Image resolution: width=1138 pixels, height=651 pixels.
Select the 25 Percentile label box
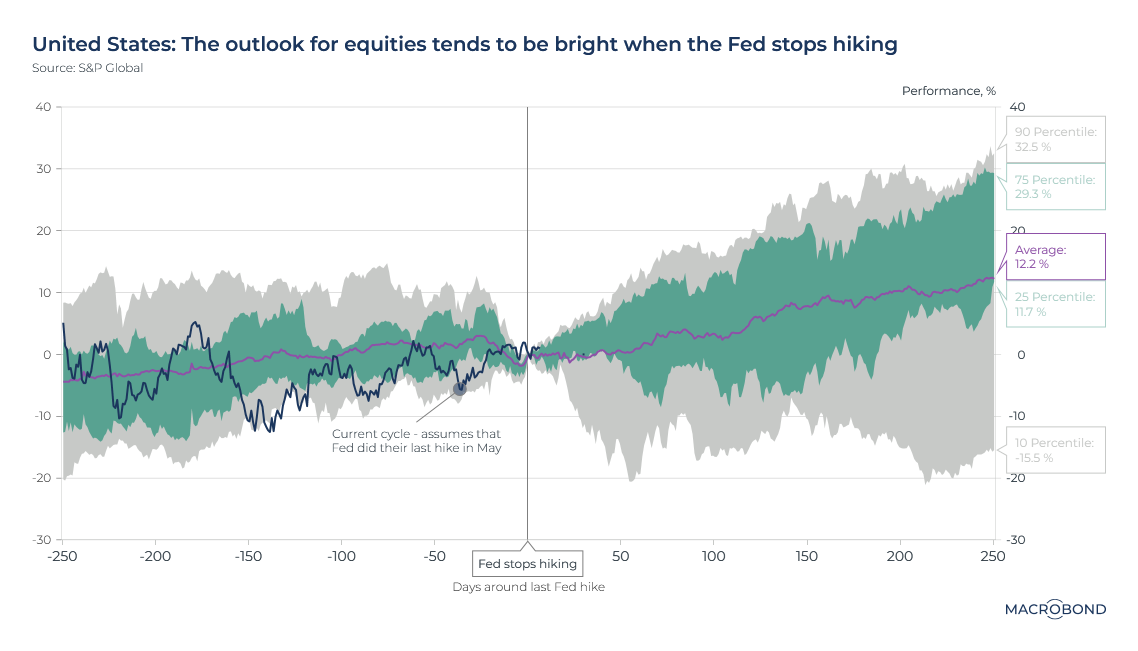(x=1055, y=304)
